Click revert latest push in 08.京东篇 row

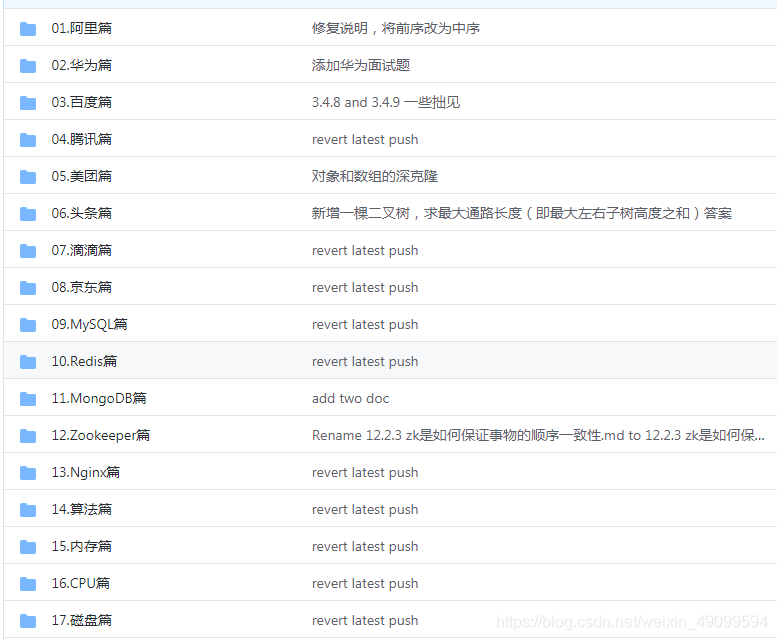(365, 288)
